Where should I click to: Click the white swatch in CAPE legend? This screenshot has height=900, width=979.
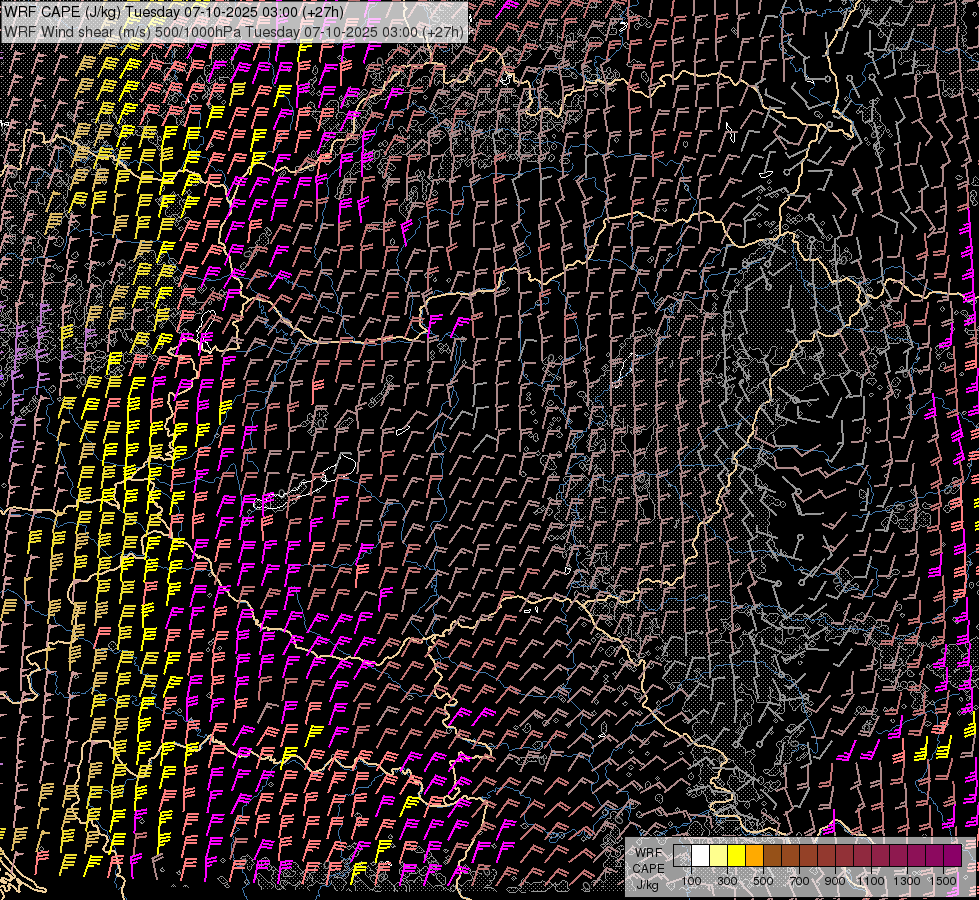tap(700, 856)
